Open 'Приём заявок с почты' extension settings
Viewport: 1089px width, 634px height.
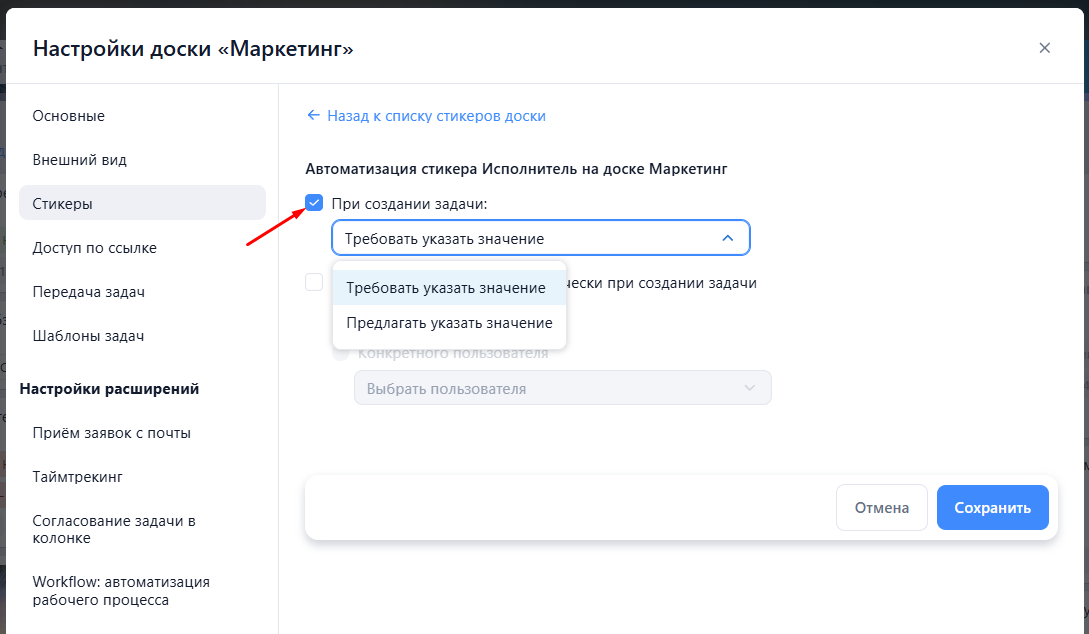(x=142, y=433)
